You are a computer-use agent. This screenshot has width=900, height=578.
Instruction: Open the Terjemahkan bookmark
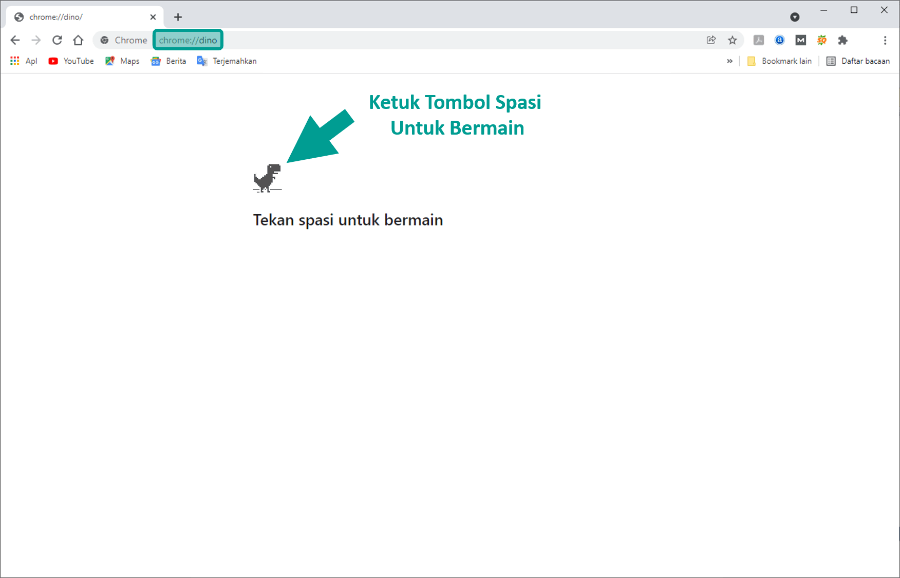(x=227, y=61)
